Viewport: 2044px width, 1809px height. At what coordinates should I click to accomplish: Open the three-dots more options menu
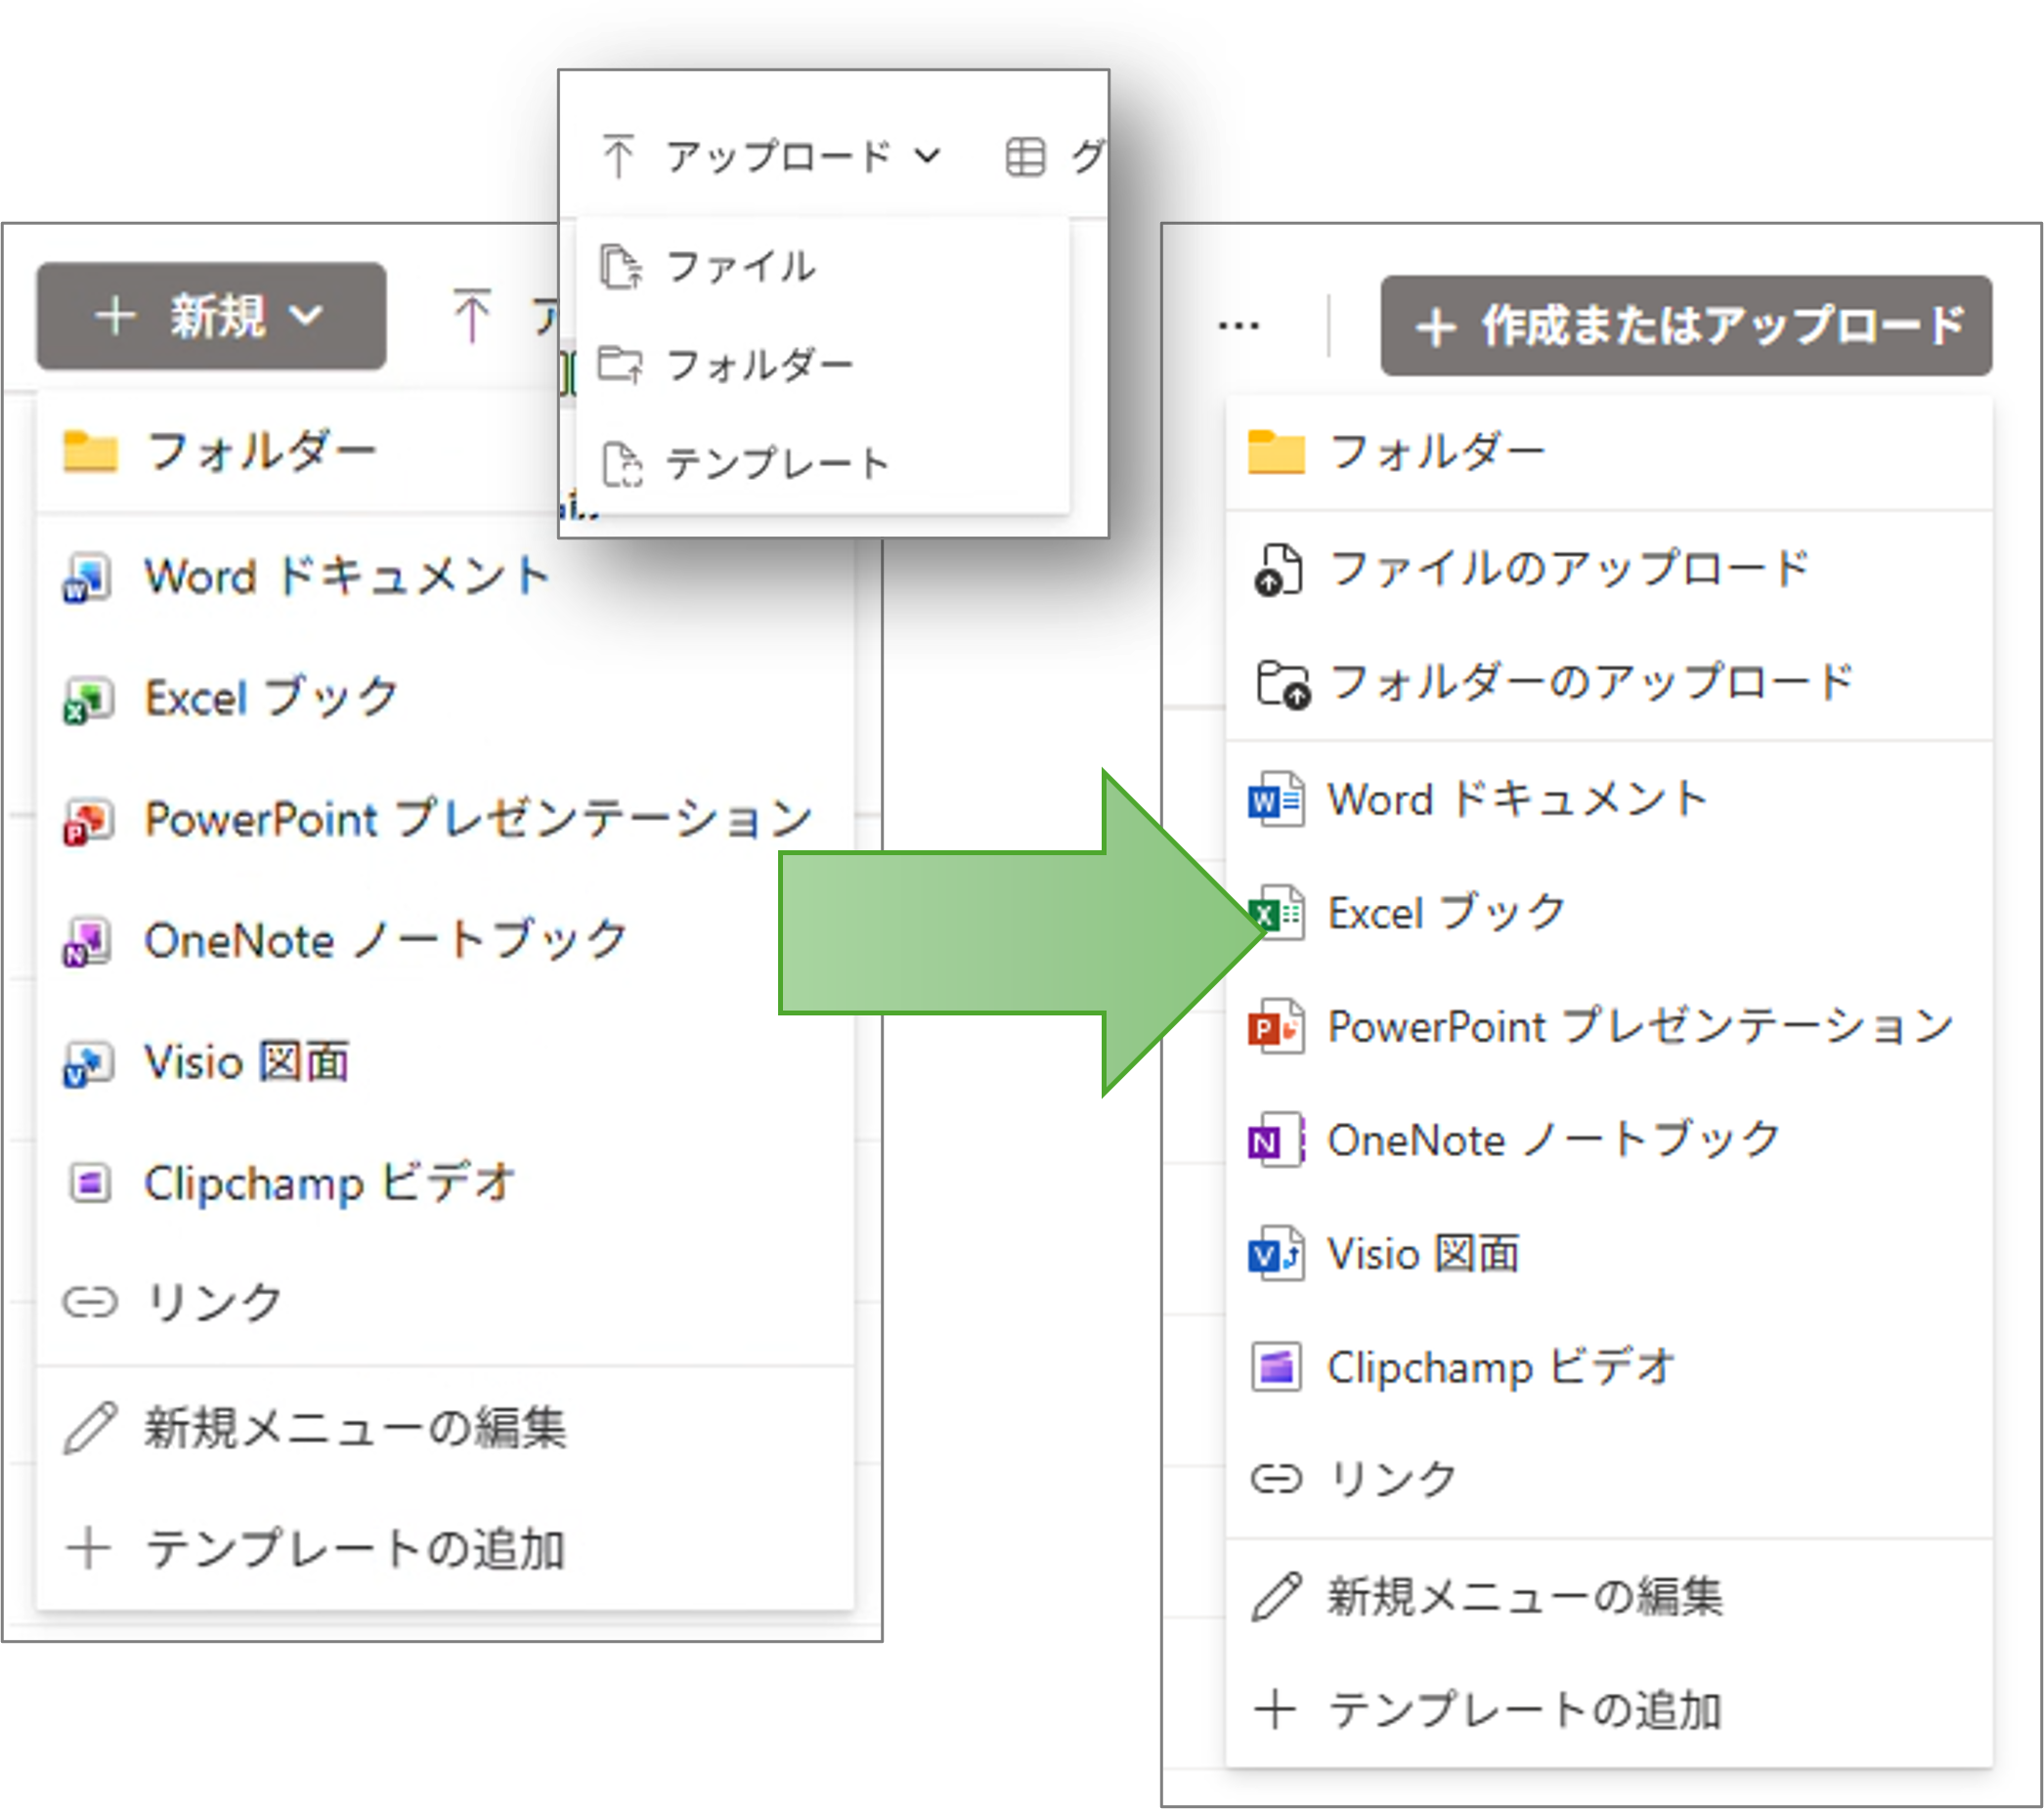1238,326
